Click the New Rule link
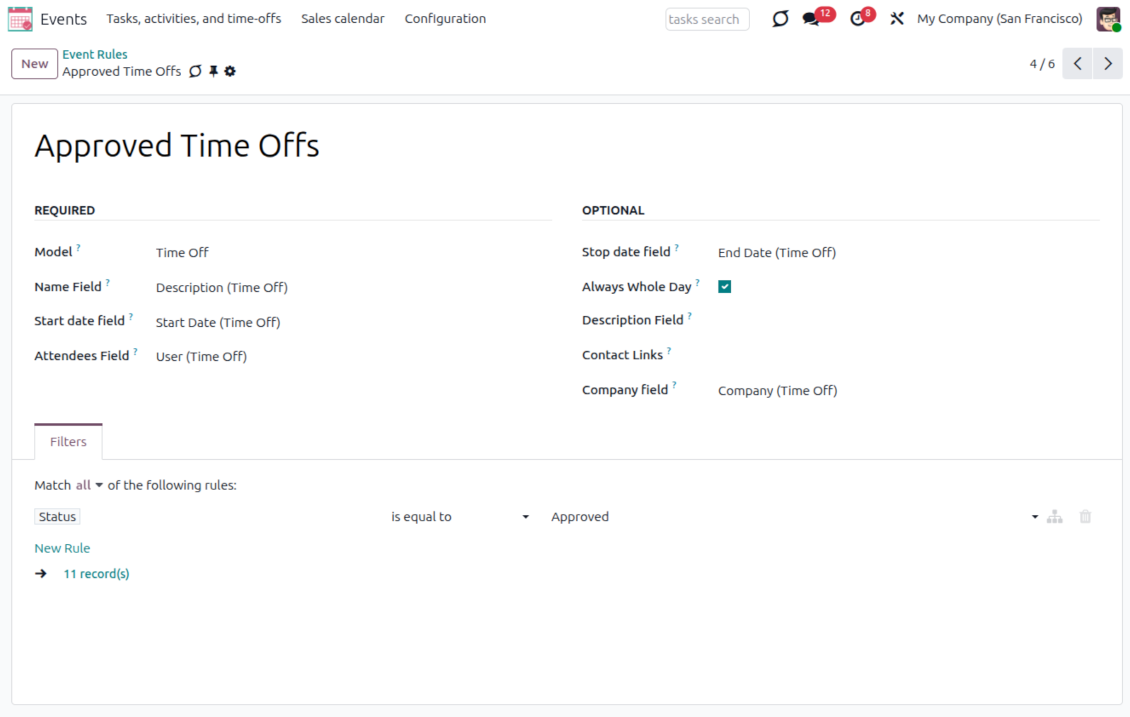Image resolution: width=1130 pixels, height=717 pixels. [x=62, y=548]
